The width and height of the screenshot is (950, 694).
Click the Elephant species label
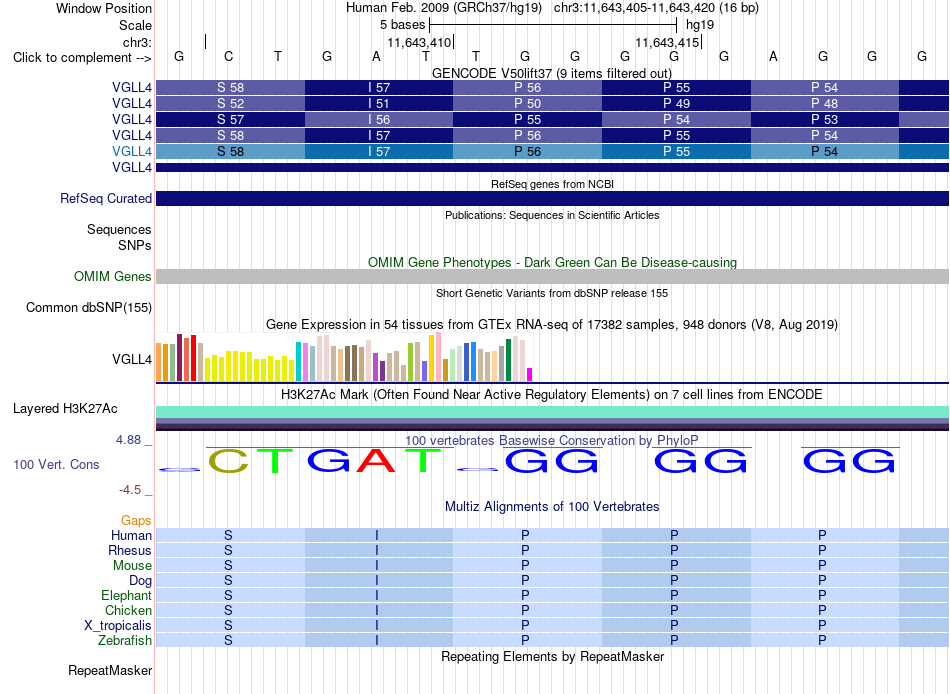[126, 595]
